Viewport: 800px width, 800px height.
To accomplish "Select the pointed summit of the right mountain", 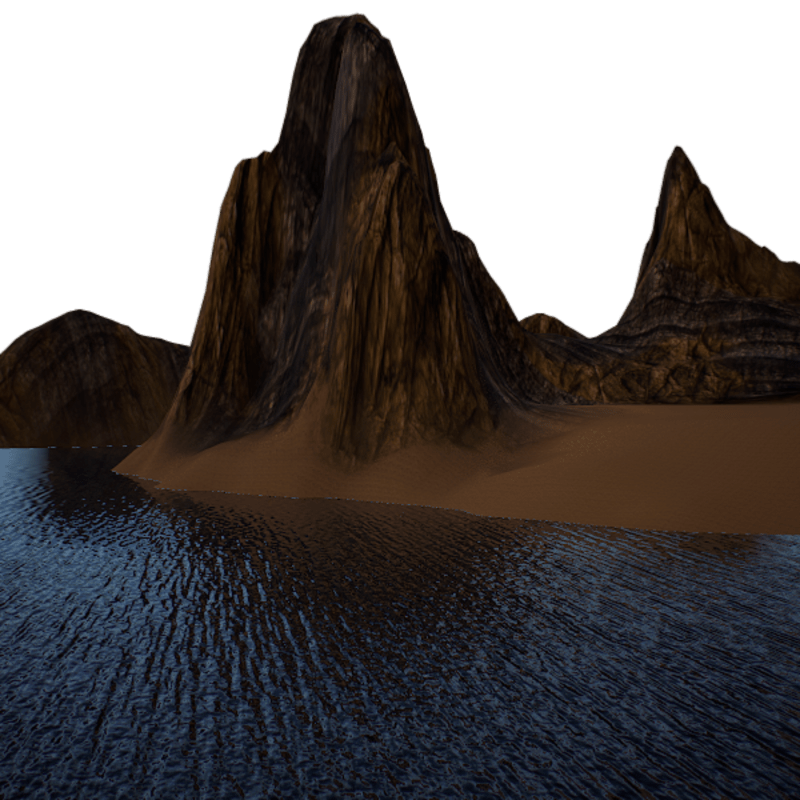I will coord(680,153).
